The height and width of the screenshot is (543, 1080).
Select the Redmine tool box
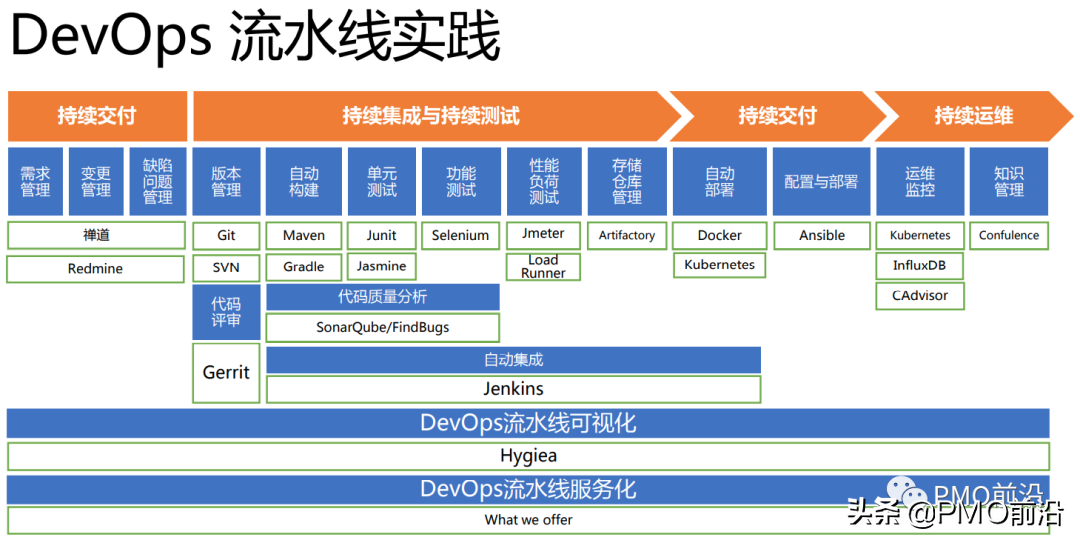coord(96,269)
